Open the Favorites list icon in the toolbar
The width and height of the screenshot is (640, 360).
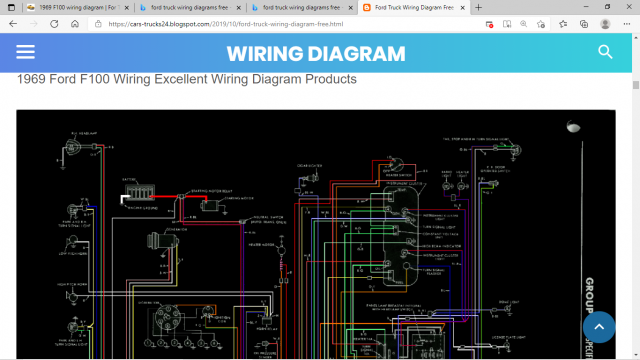point(563,24)
